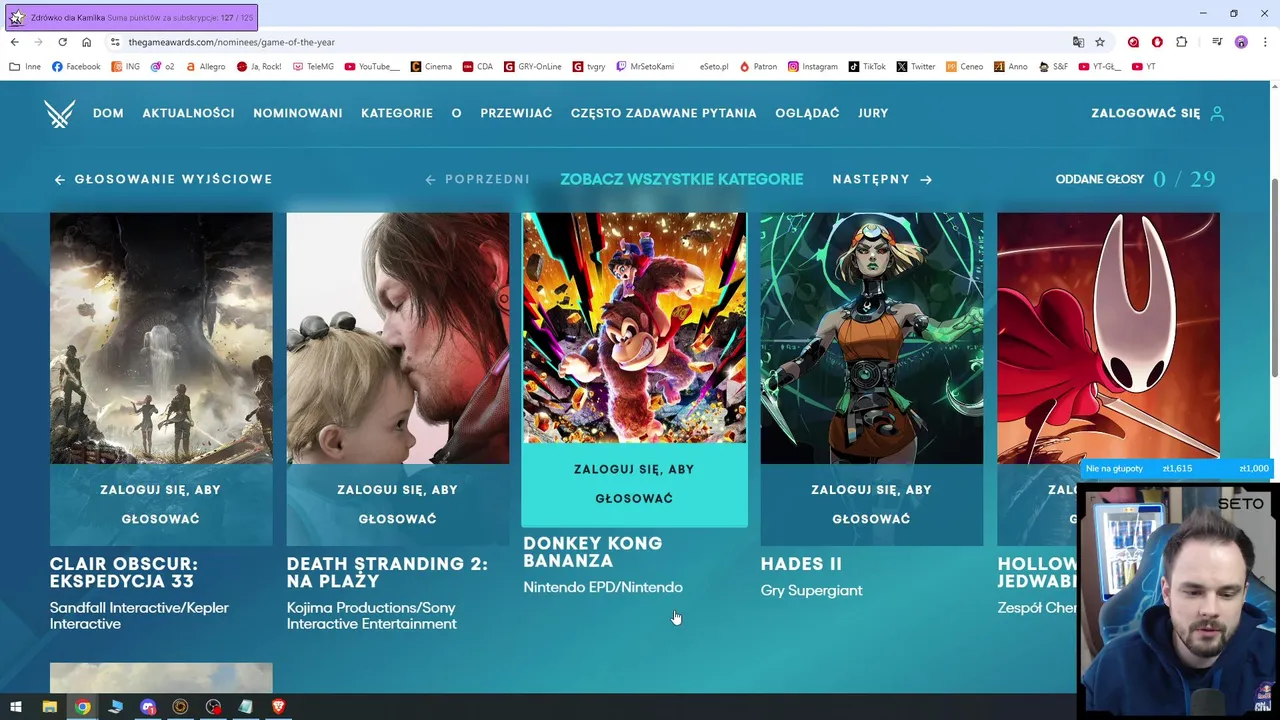Image resolution: width=1280 pixels, height=720 pixels.
Task: Click OGLĄDAĆ in the top navigation
Action: [x=807, y=113]
